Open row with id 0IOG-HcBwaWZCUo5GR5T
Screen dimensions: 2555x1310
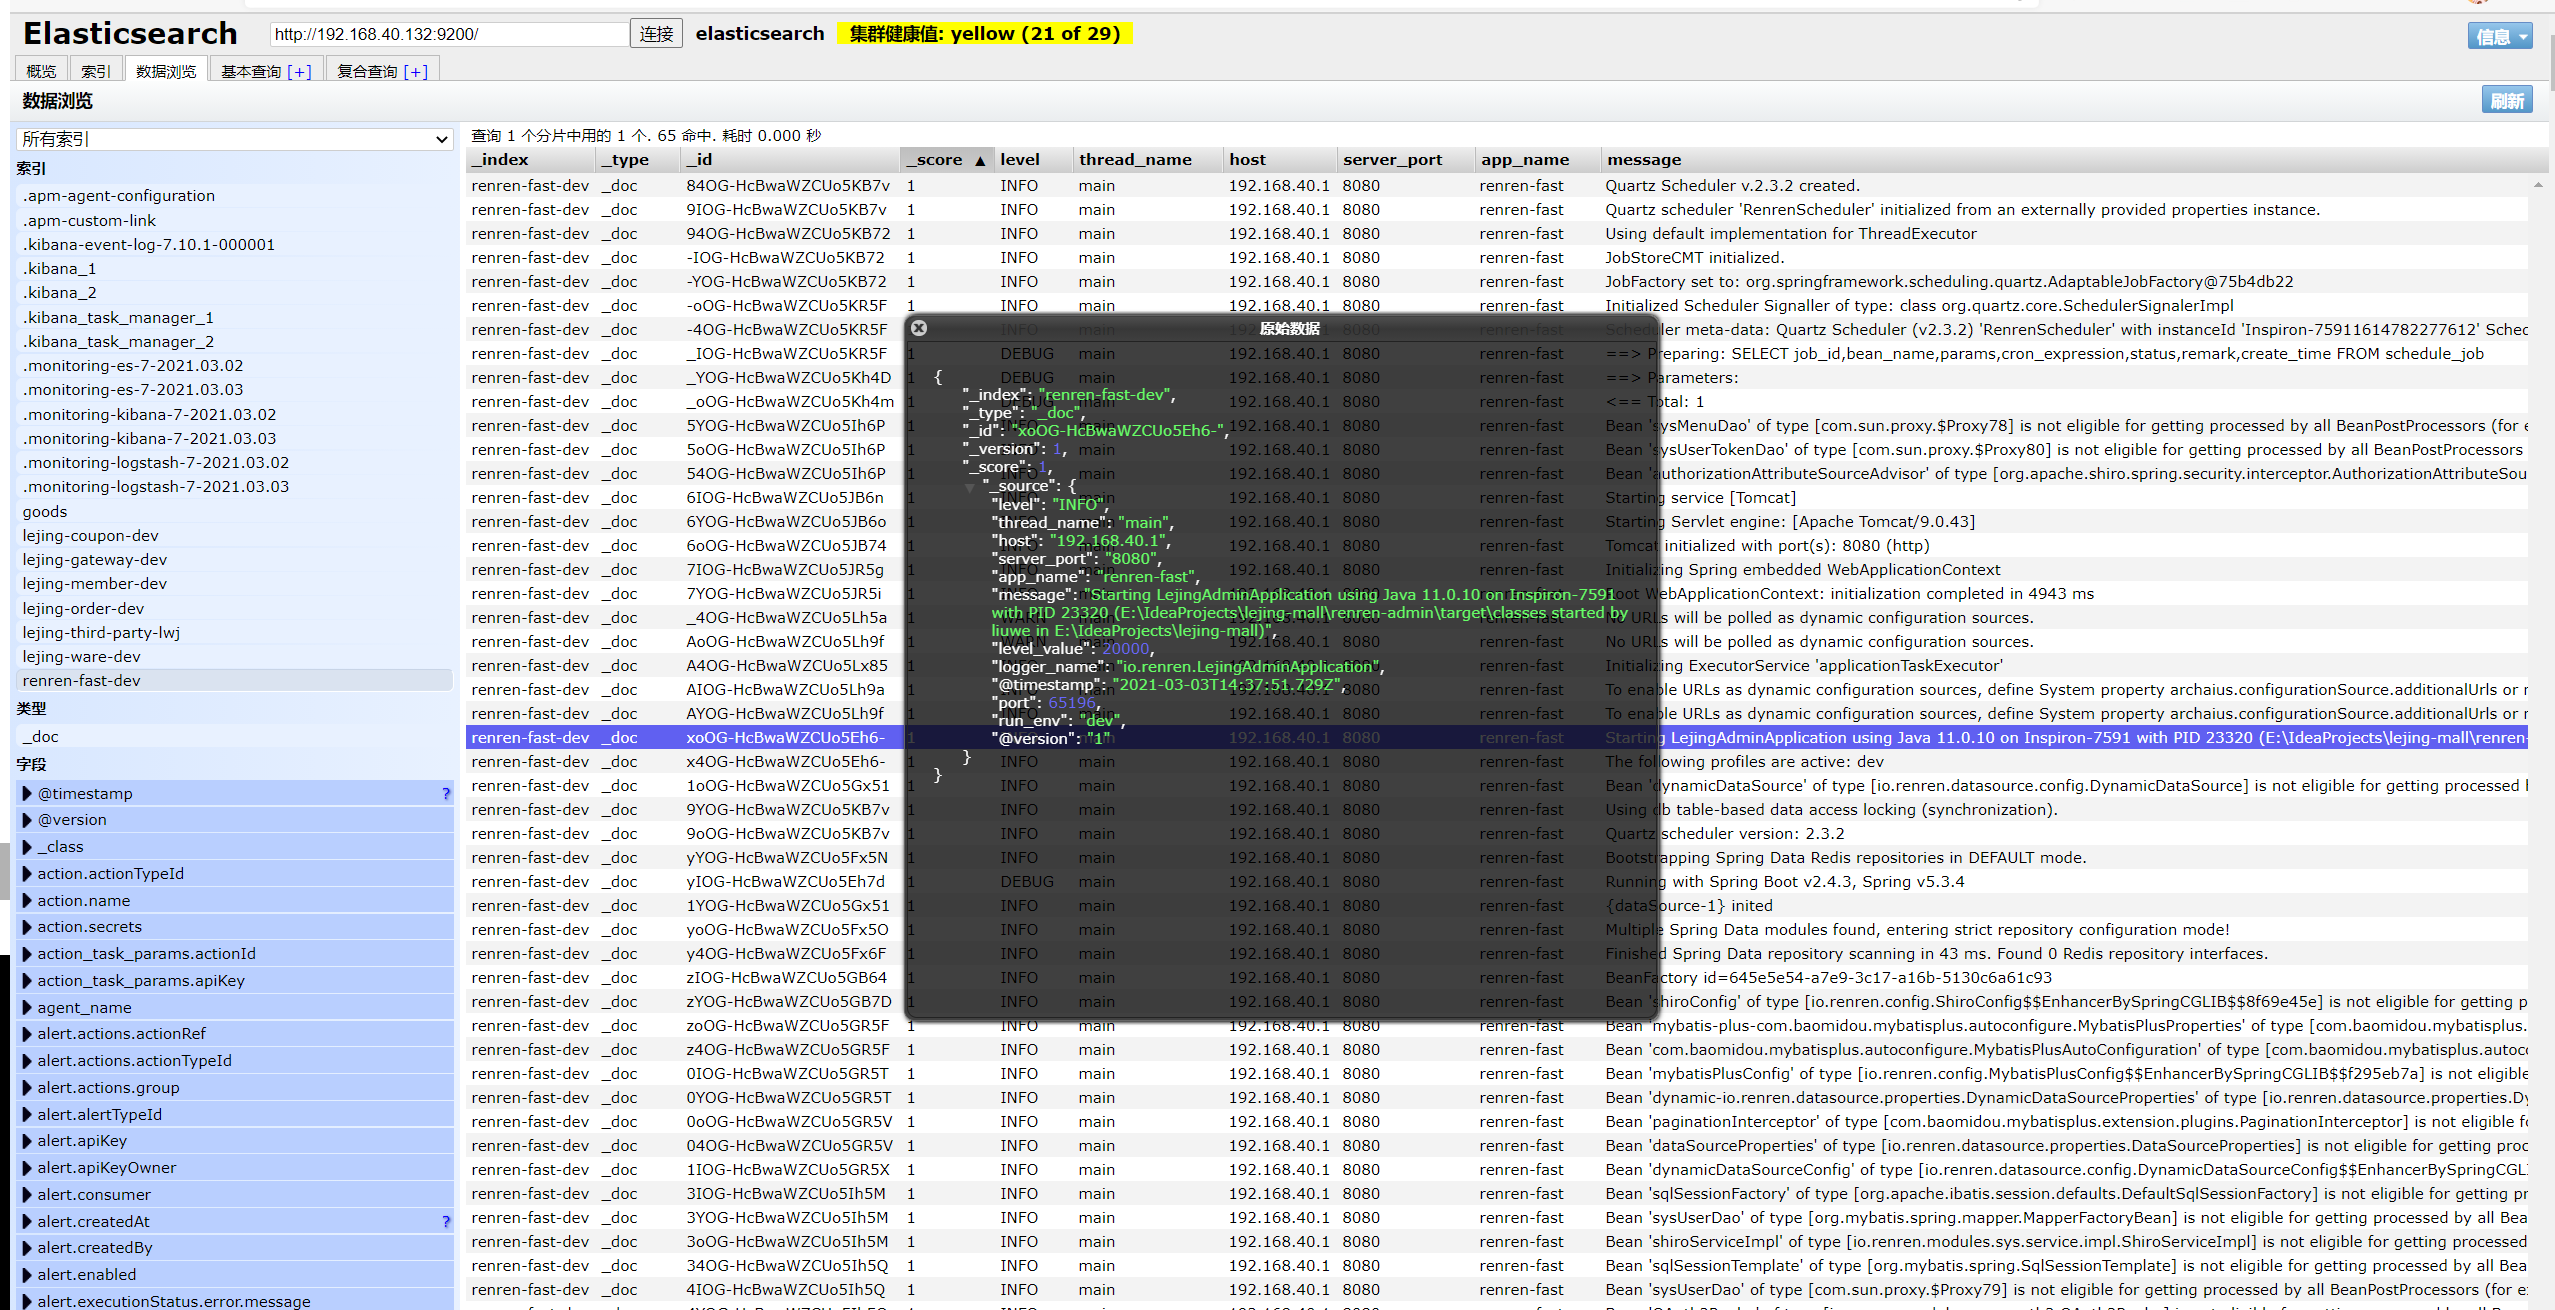(1497, 1073)
